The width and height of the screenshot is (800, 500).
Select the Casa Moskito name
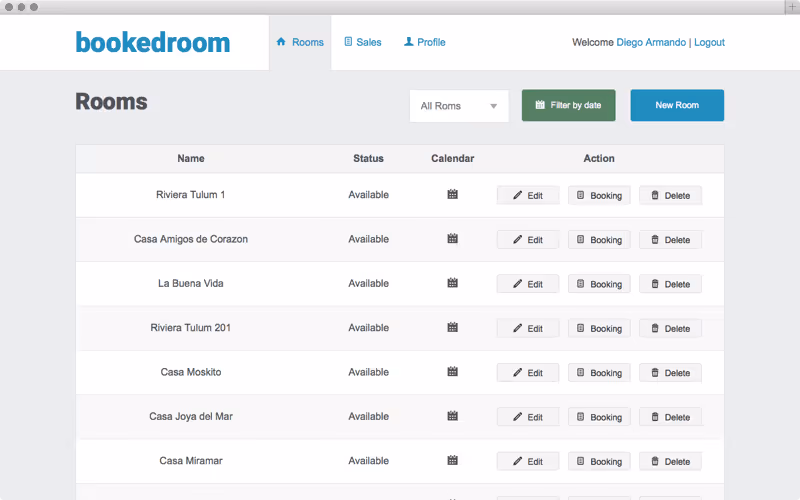click(x=191, y=372)
